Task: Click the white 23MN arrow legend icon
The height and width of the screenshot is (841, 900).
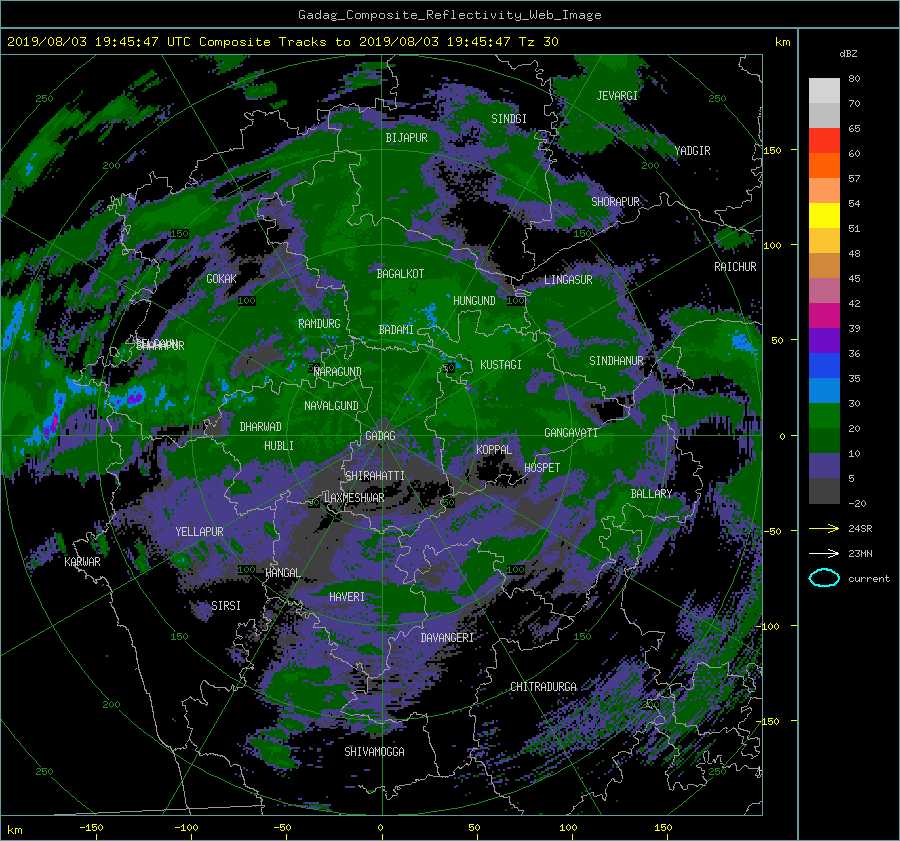Action: coord(824,553)
